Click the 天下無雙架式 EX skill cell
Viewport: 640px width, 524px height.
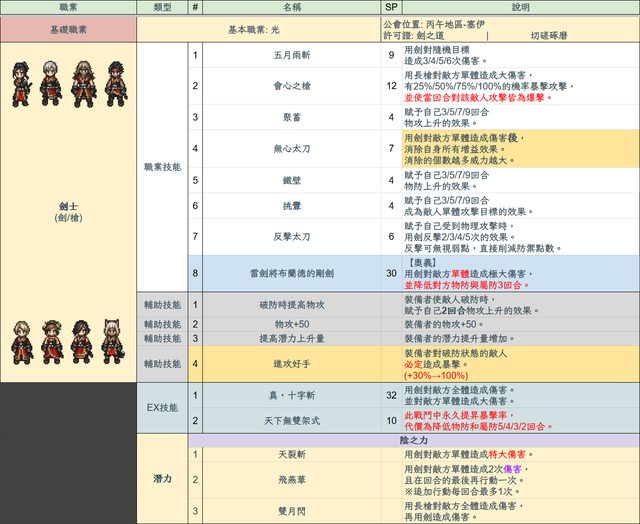tap(291, 419)
